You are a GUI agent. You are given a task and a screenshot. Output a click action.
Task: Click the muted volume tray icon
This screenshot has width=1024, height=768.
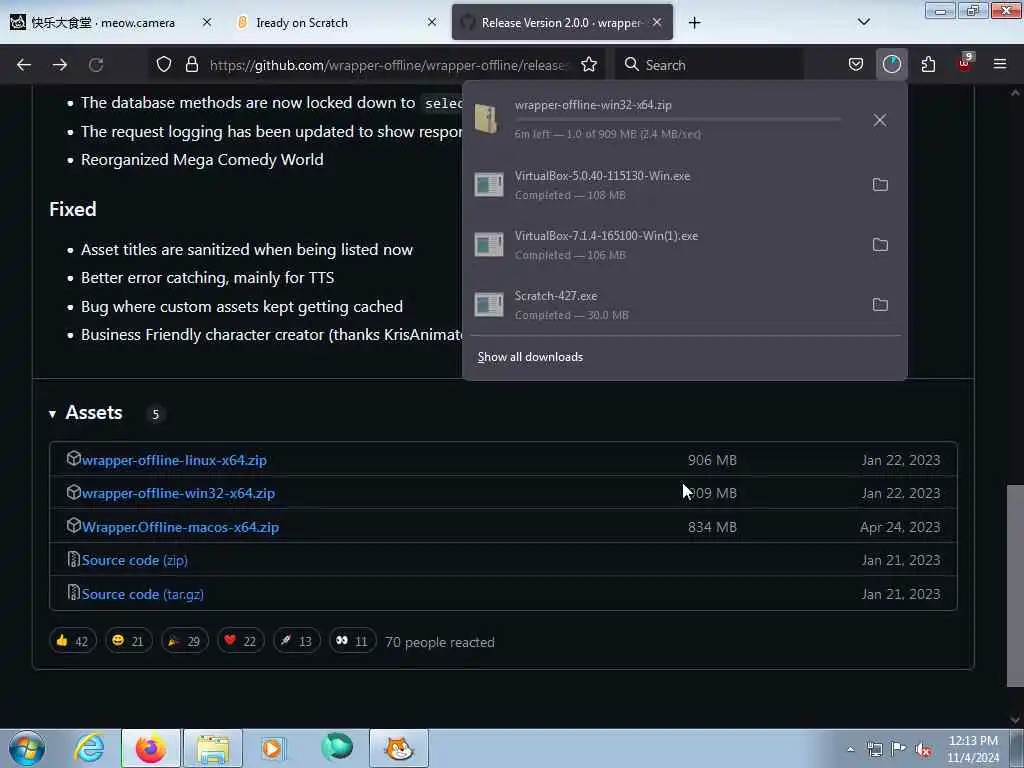click(923, 749)
